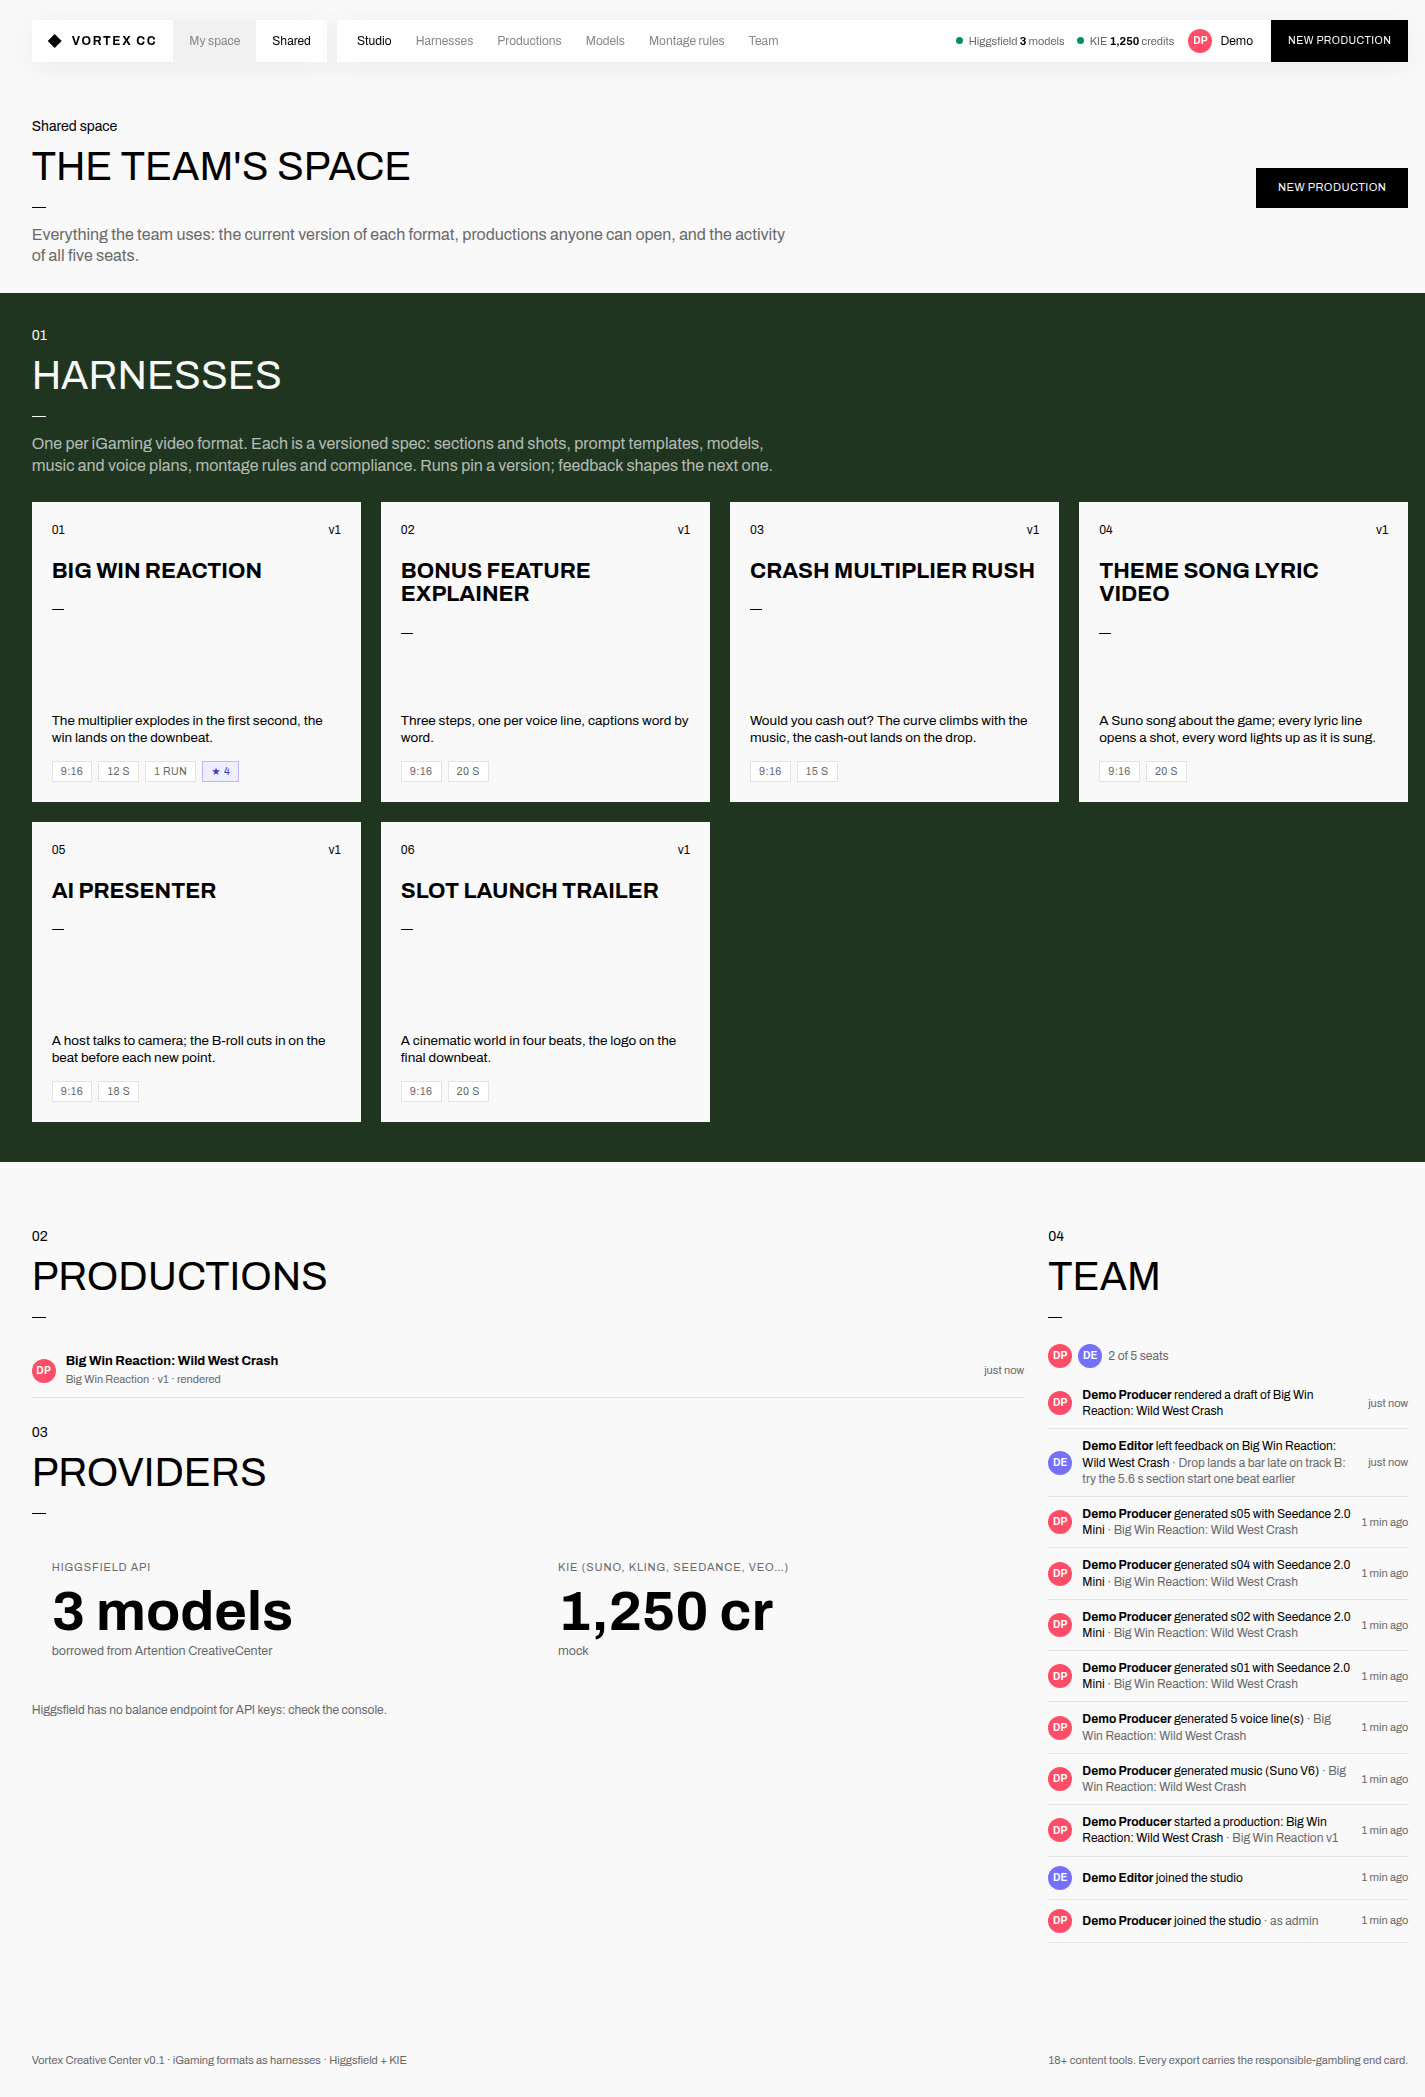
Task: Open the Big Win Reaction: Wild West Crash production
Action: tap(528, 1370)
